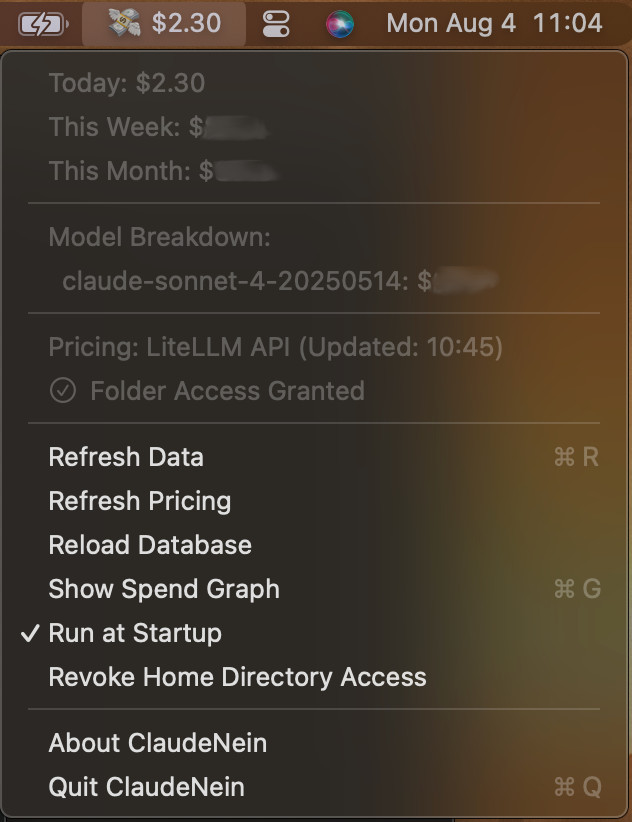Viewport: 632px width, 822px height.
Task: Click the Pricing: LiteLLM API status line
Action: coord(275,347)
